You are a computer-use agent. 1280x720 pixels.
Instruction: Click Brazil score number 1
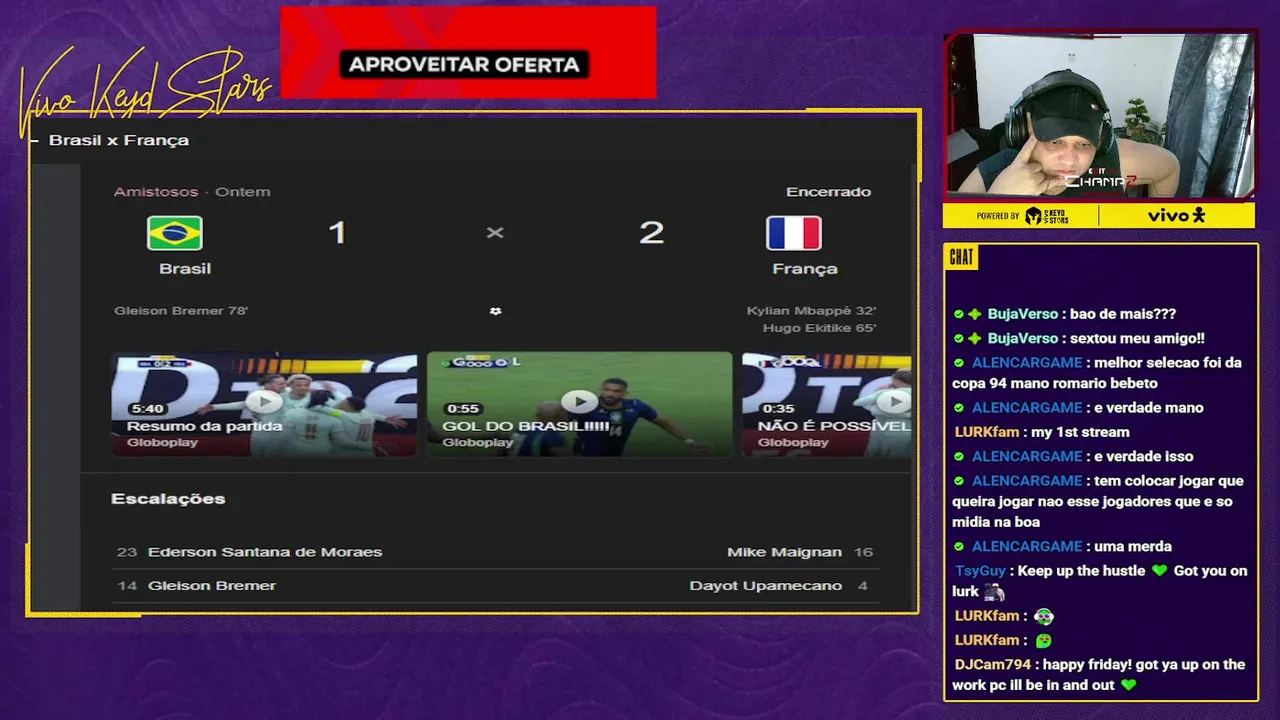coord(337,233)
